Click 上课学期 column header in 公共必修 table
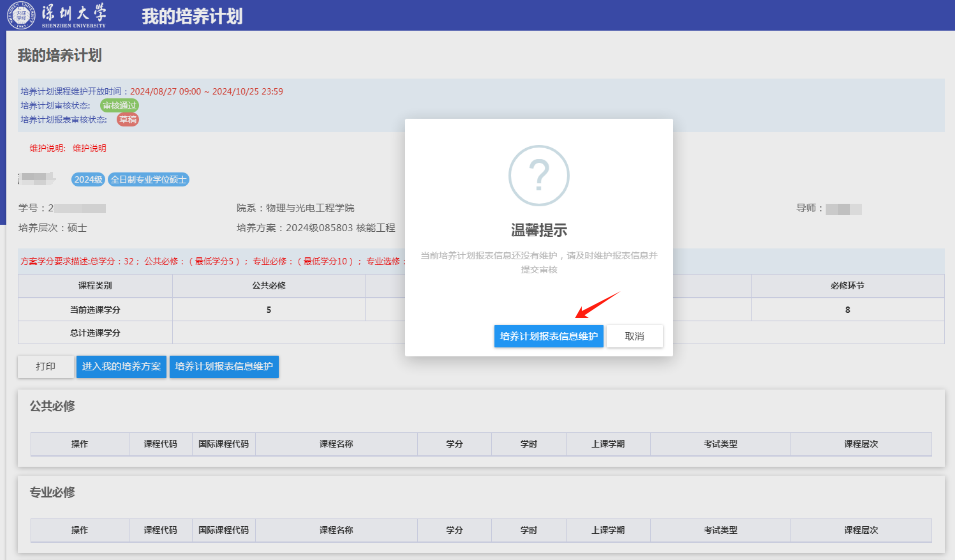This screenshot has height=560, width=955. pyautogui.click(x=607, y=444)
